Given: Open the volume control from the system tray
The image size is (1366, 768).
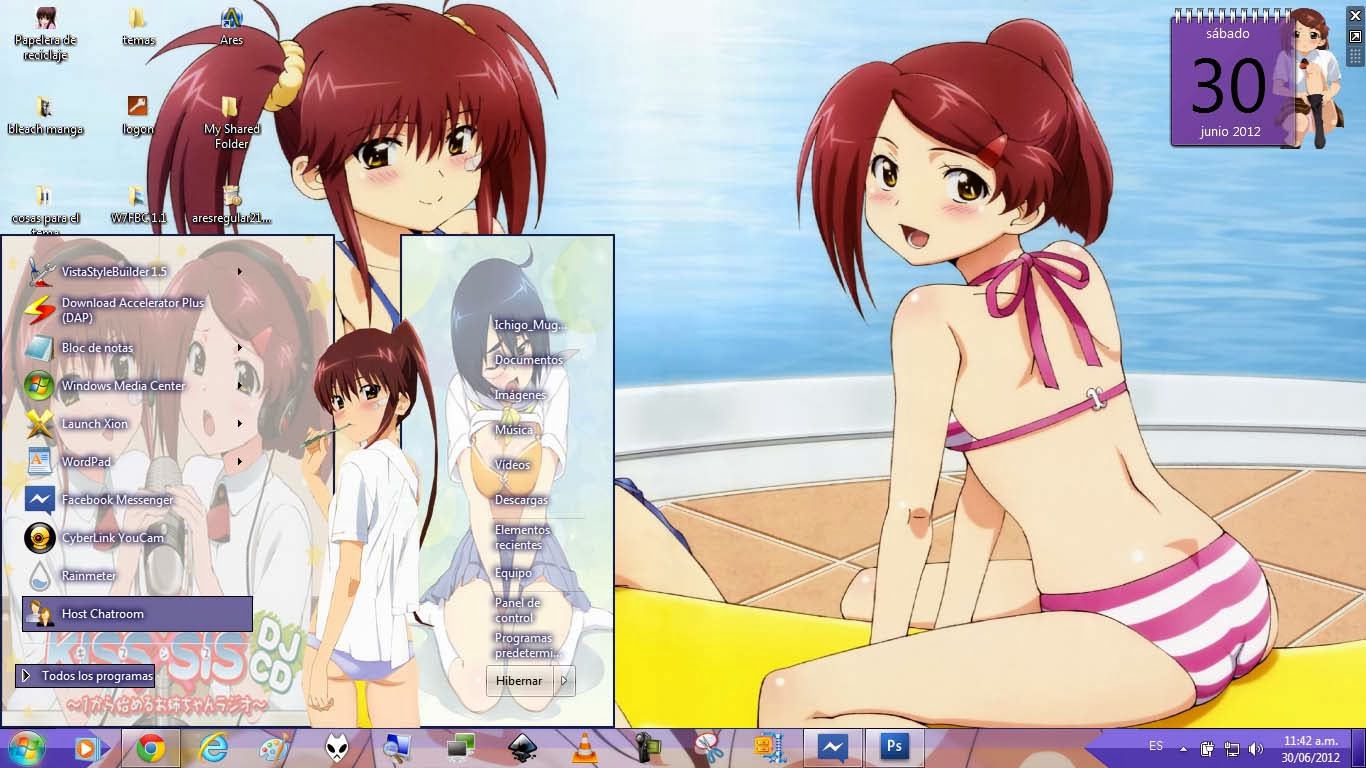Looking at the screenshot, I should tap(1257, 747).
